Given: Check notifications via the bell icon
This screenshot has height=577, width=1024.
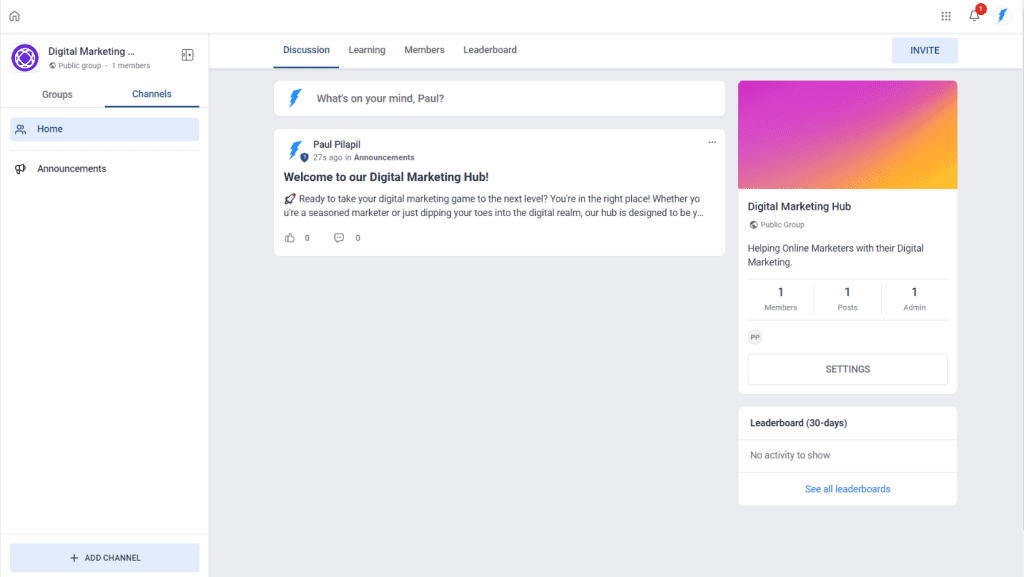Looking at the screenshot, I should click(x=974, y=15).
